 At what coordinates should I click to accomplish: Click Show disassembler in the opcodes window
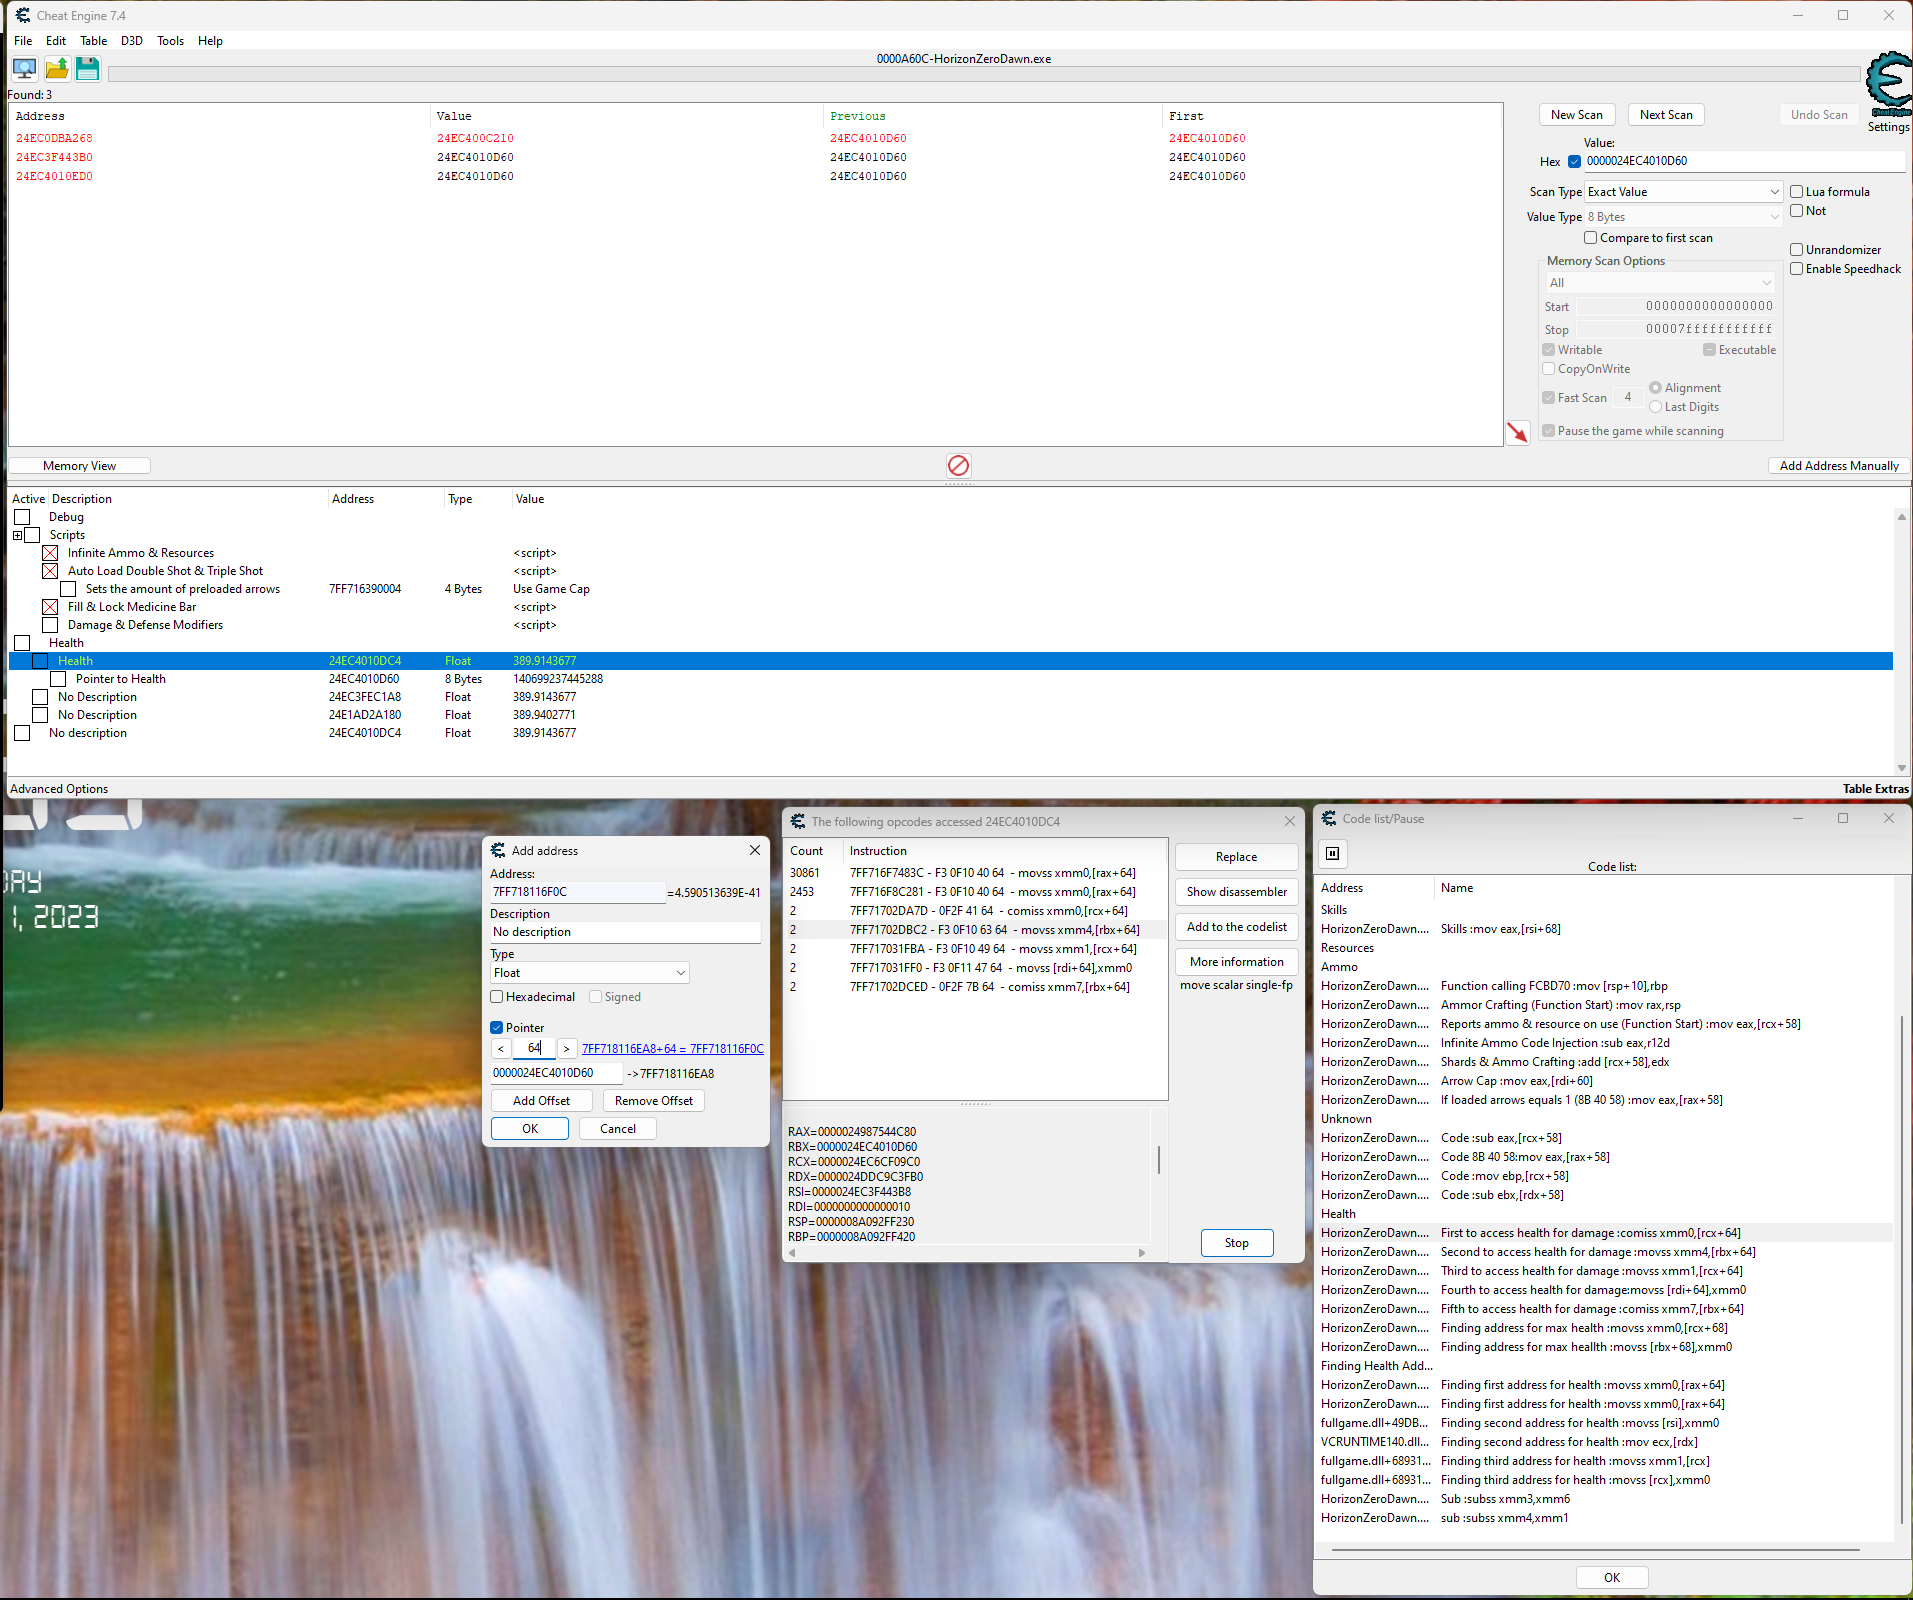[1236, 891]
